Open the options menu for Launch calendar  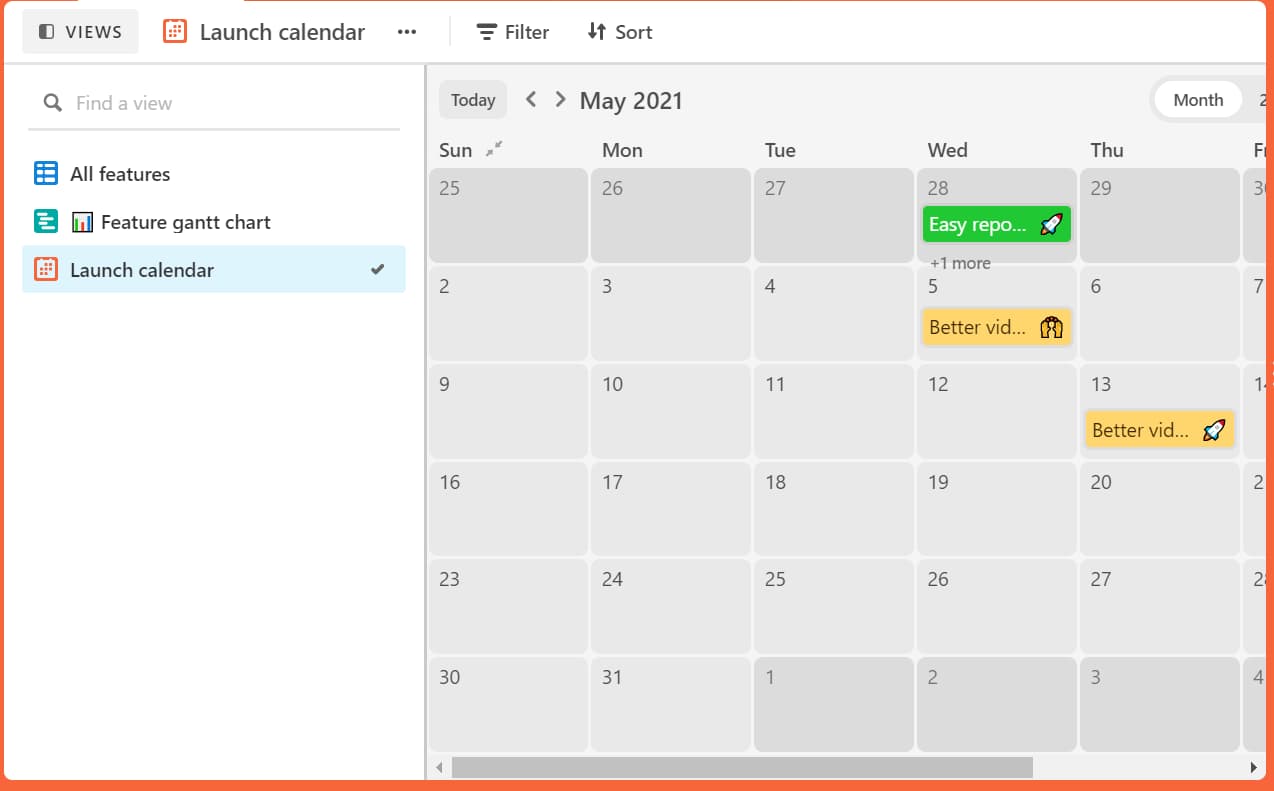coord(406,31)
